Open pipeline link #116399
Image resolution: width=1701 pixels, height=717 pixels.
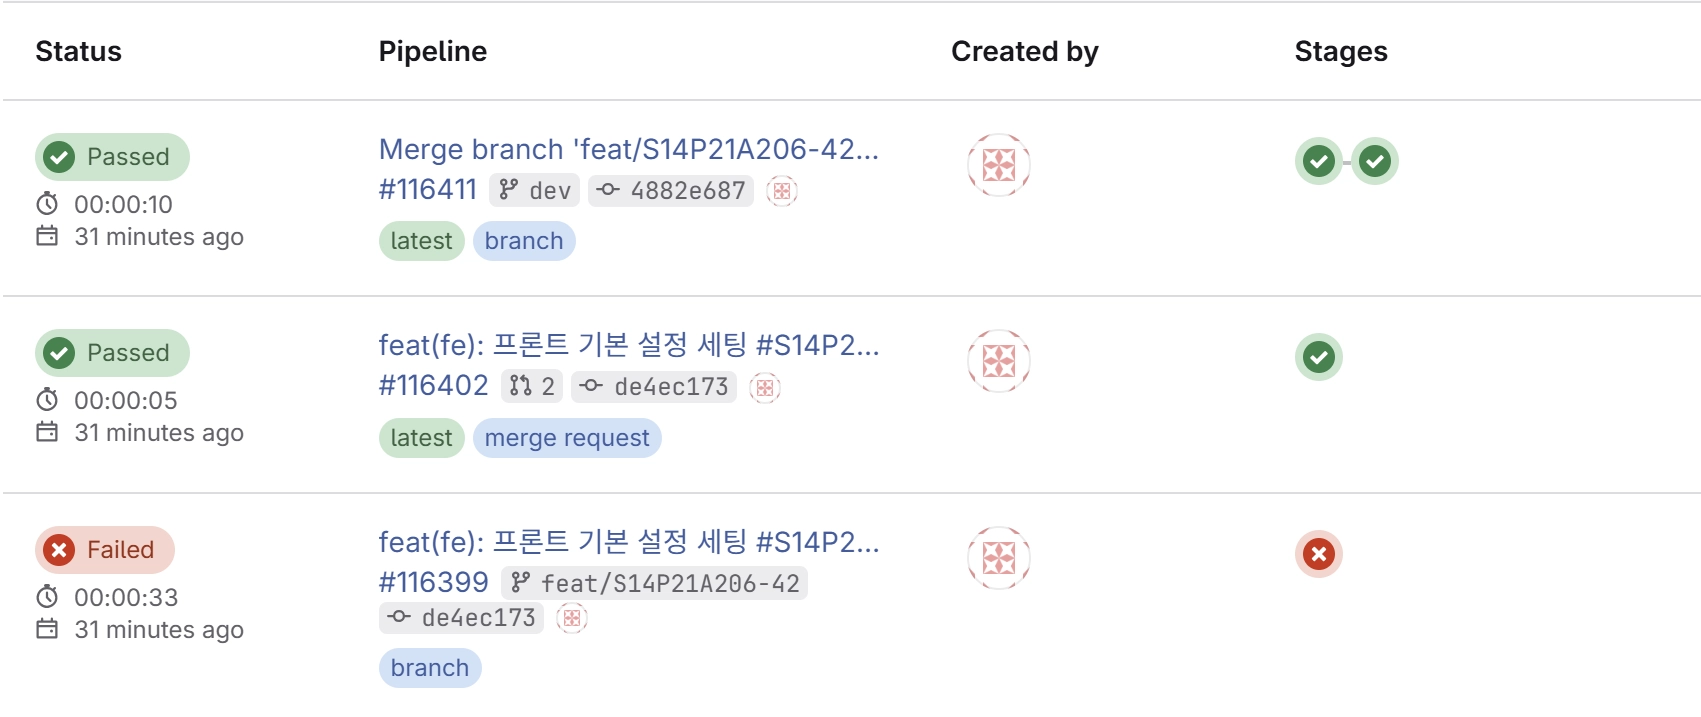(x=433, y=583)
